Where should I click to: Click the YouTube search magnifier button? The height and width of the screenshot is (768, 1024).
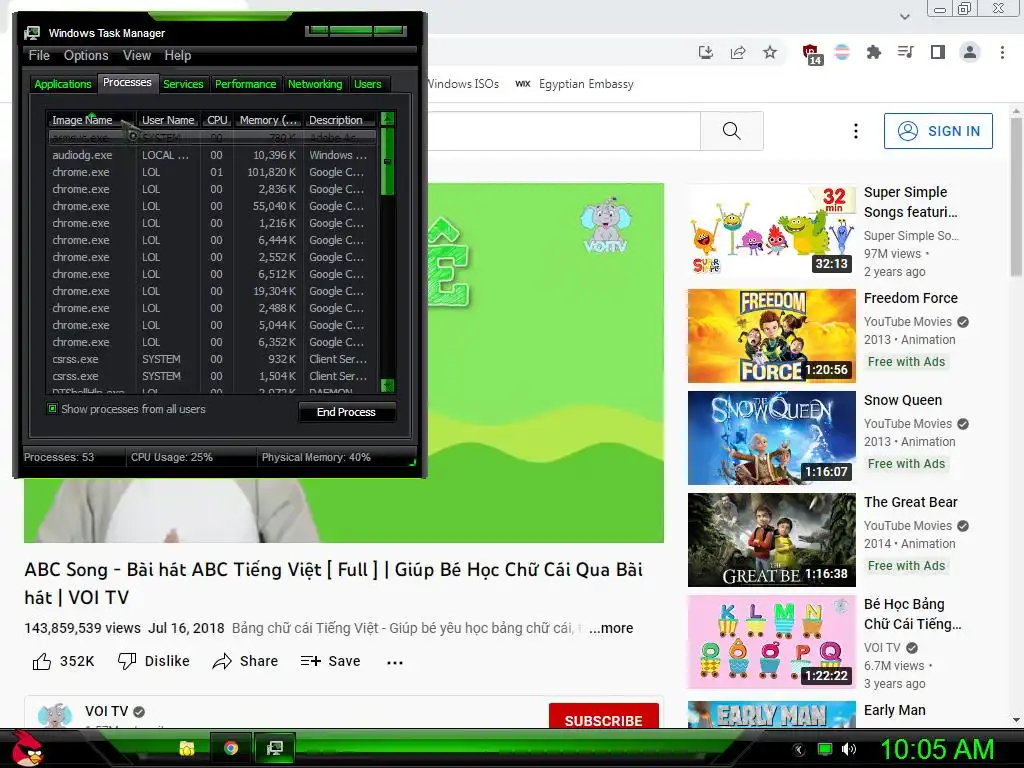(731, 131)
